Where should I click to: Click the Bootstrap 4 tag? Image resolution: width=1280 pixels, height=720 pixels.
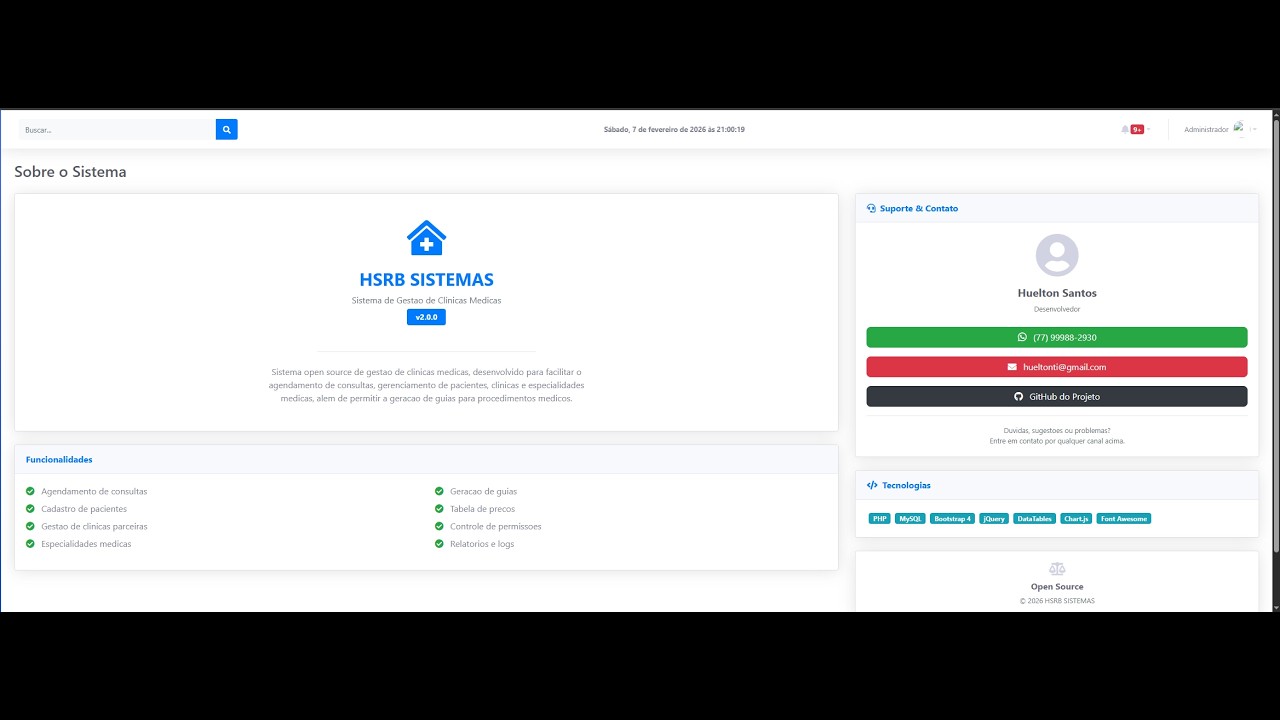click(x=952, y=519)
